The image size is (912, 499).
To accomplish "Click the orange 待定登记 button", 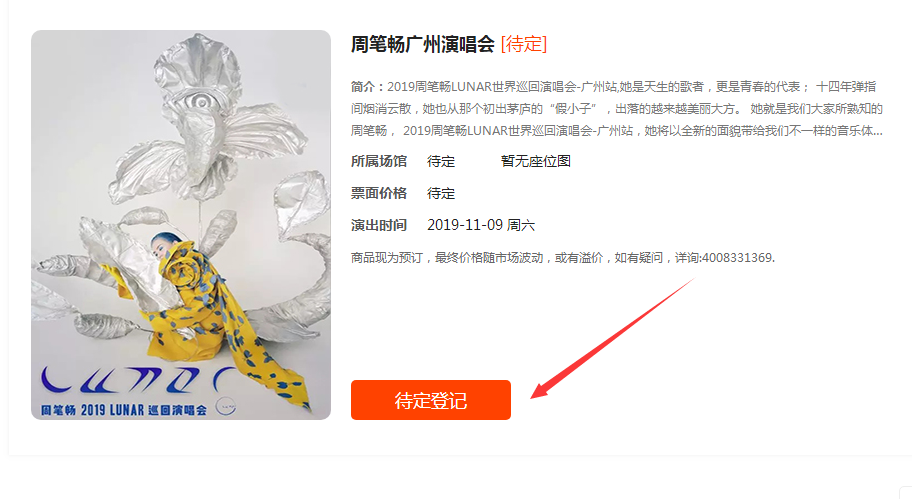I will click(x=430, y=400).
